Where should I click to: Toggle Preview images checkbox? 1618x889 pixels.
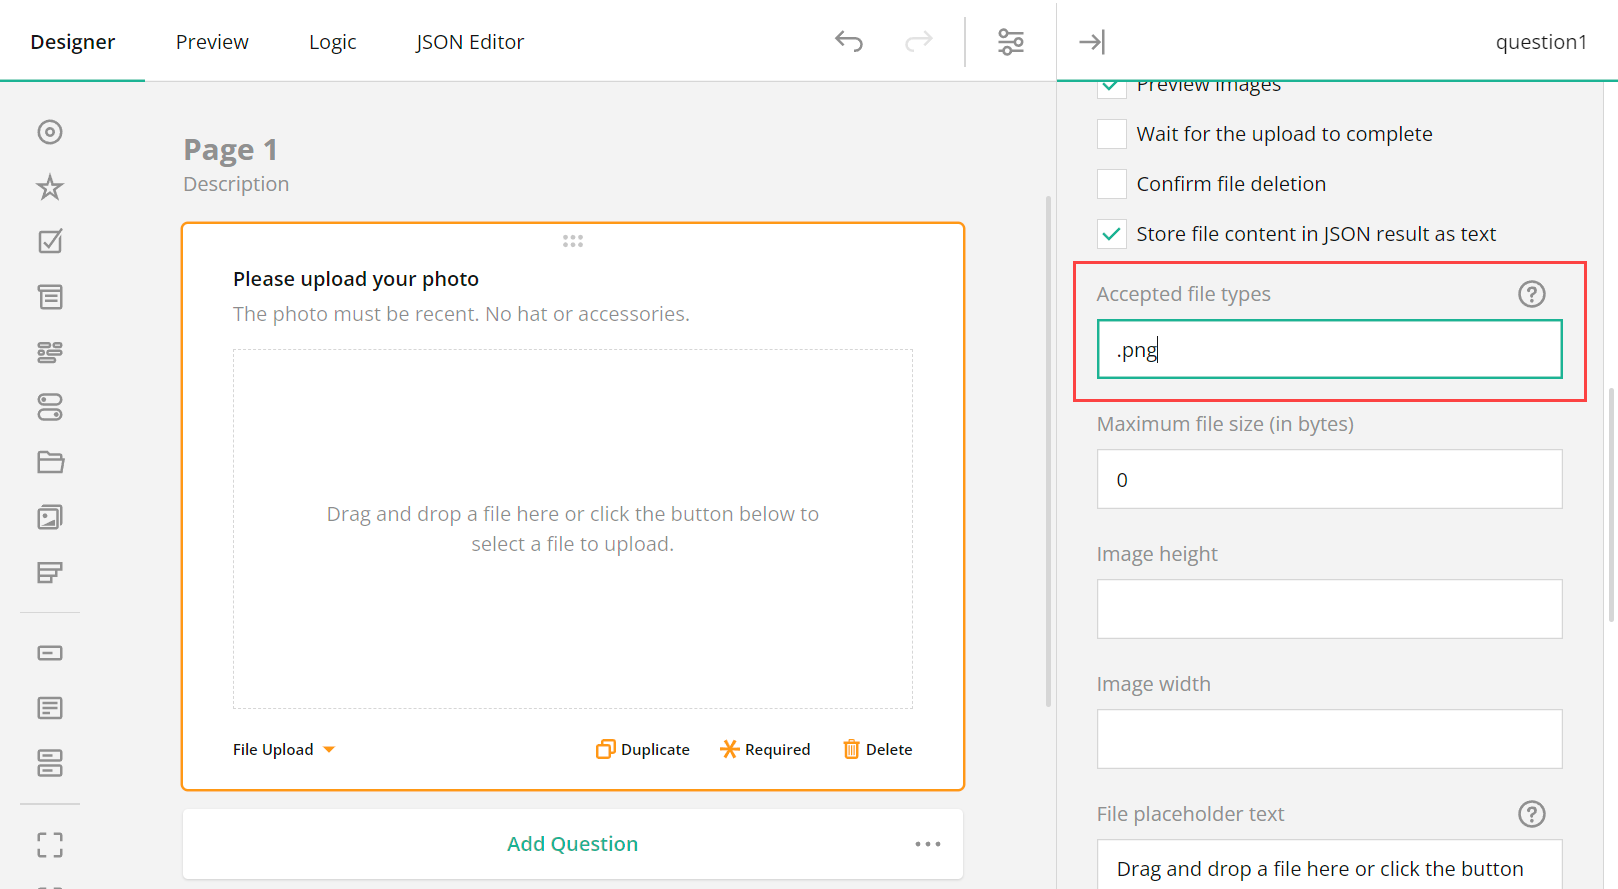click(x=1111, y=87)
